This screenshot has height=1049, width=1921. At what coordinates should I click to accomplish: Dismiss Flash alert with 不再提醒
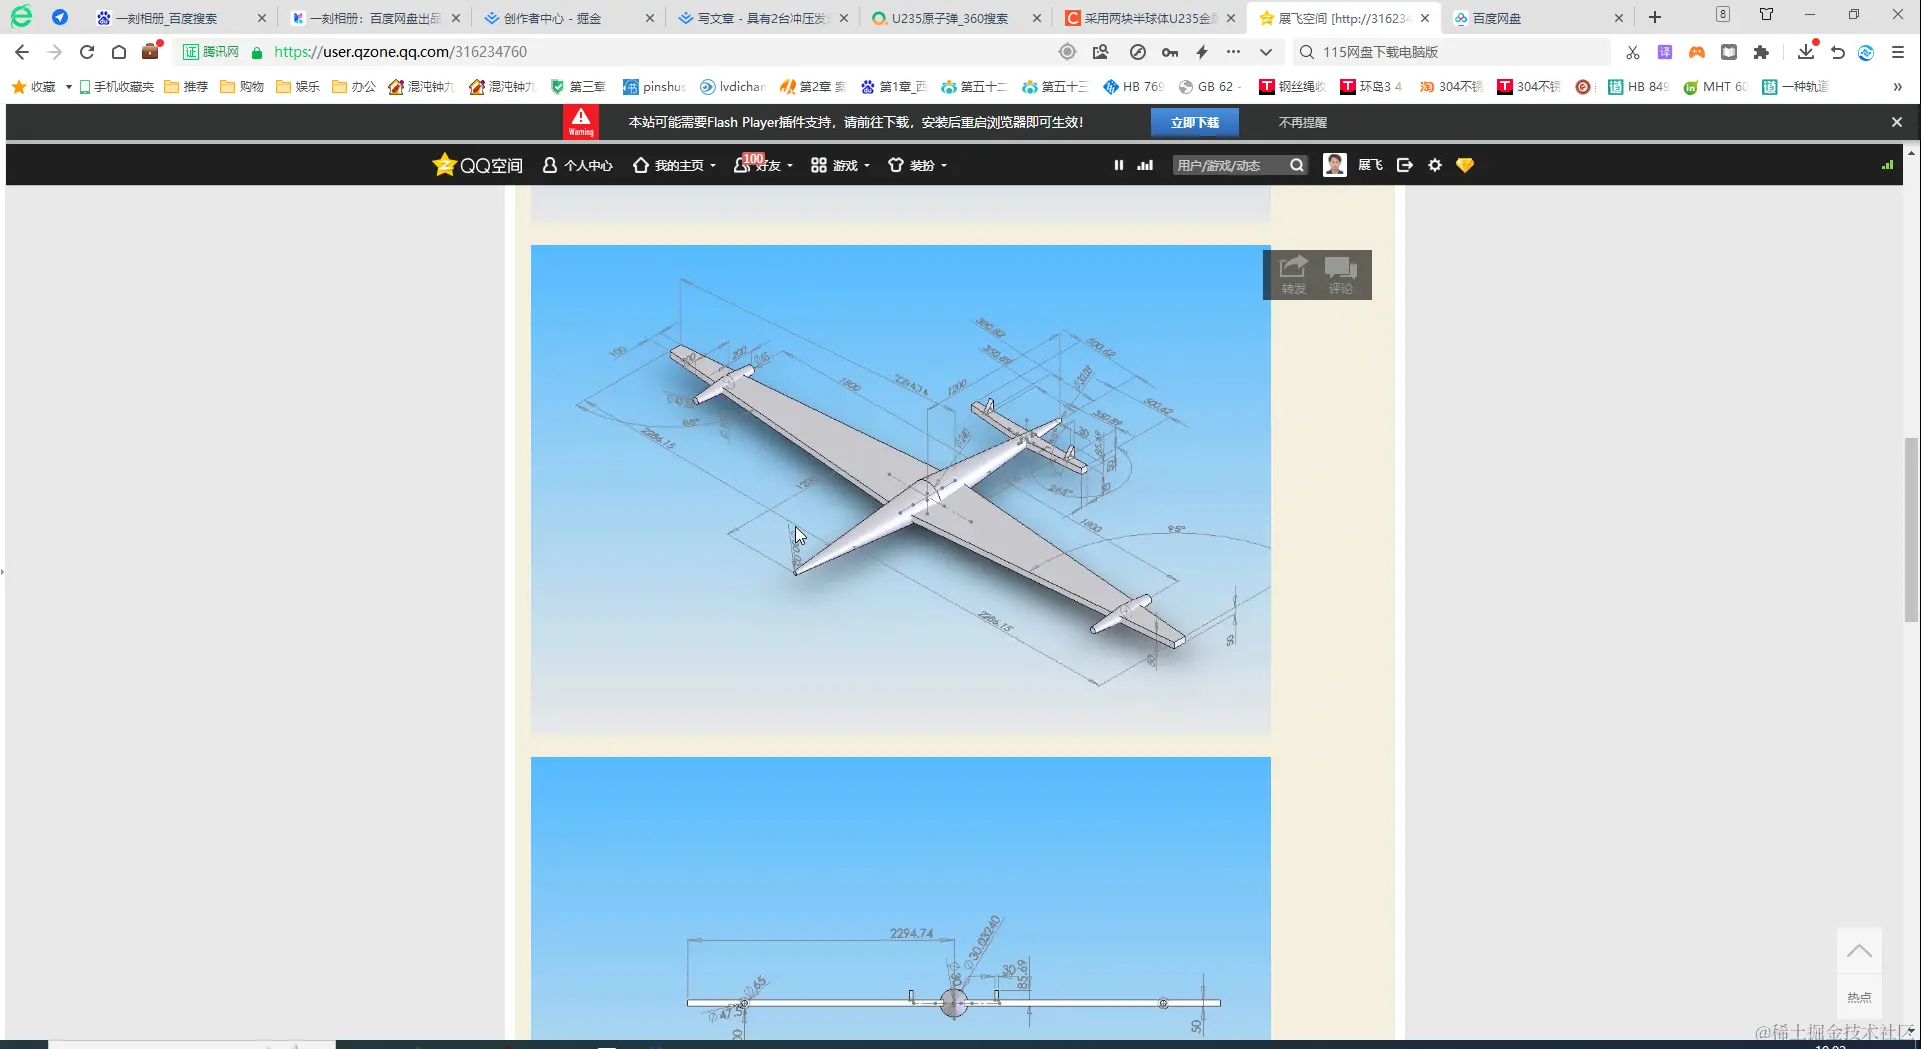[1301, 121]
